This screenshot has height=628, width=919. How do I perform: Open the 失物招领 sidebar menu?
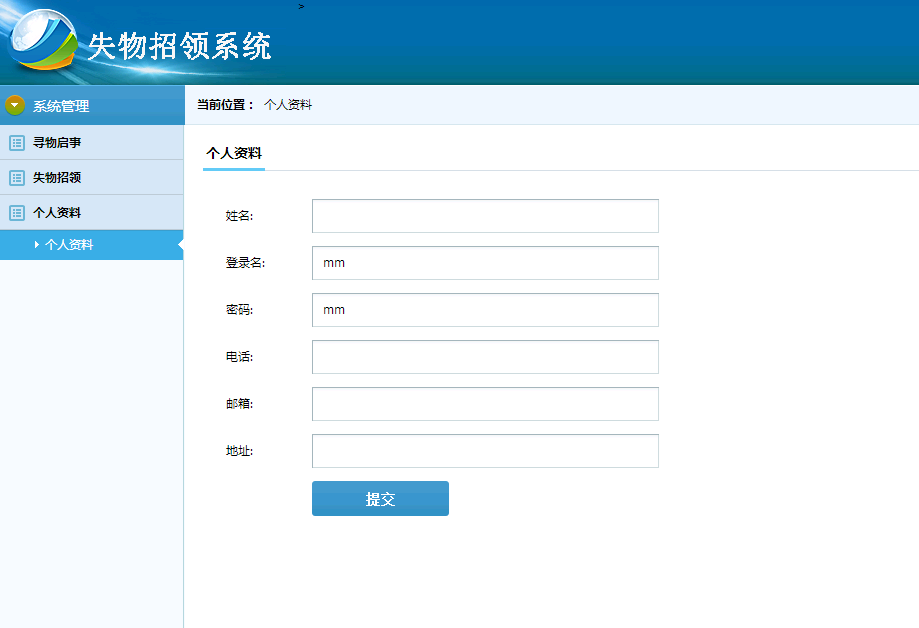click(57, 178)
